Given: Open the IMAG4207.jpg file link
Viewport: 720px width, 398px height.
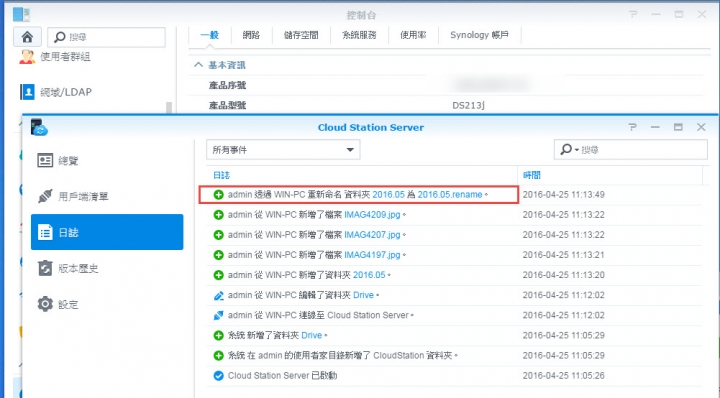Looking at the screenshot, I should (x=372, y=235).
